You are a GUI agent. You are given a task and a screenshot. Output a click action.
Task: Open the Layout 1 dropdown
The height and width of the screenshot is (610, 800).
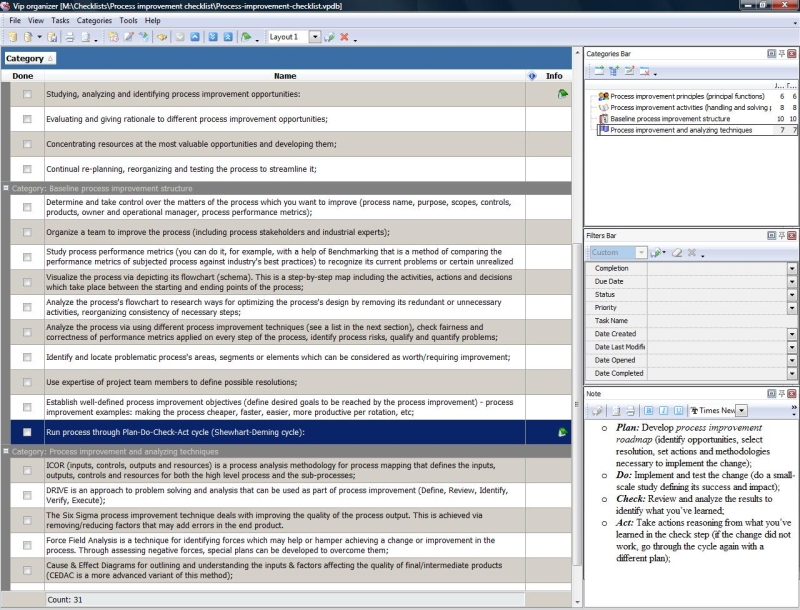314,37
